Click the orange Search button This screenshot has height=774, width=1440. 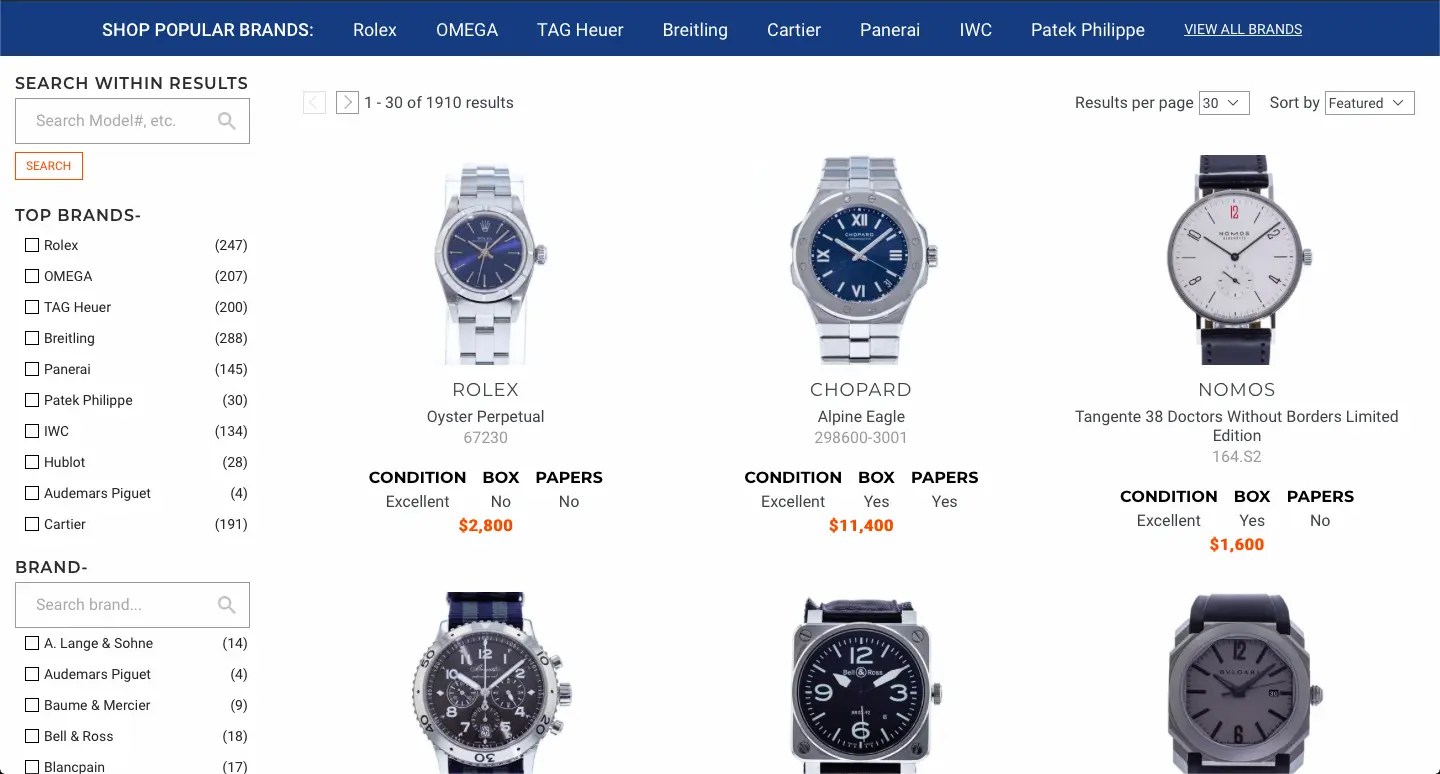coord(49,166)
